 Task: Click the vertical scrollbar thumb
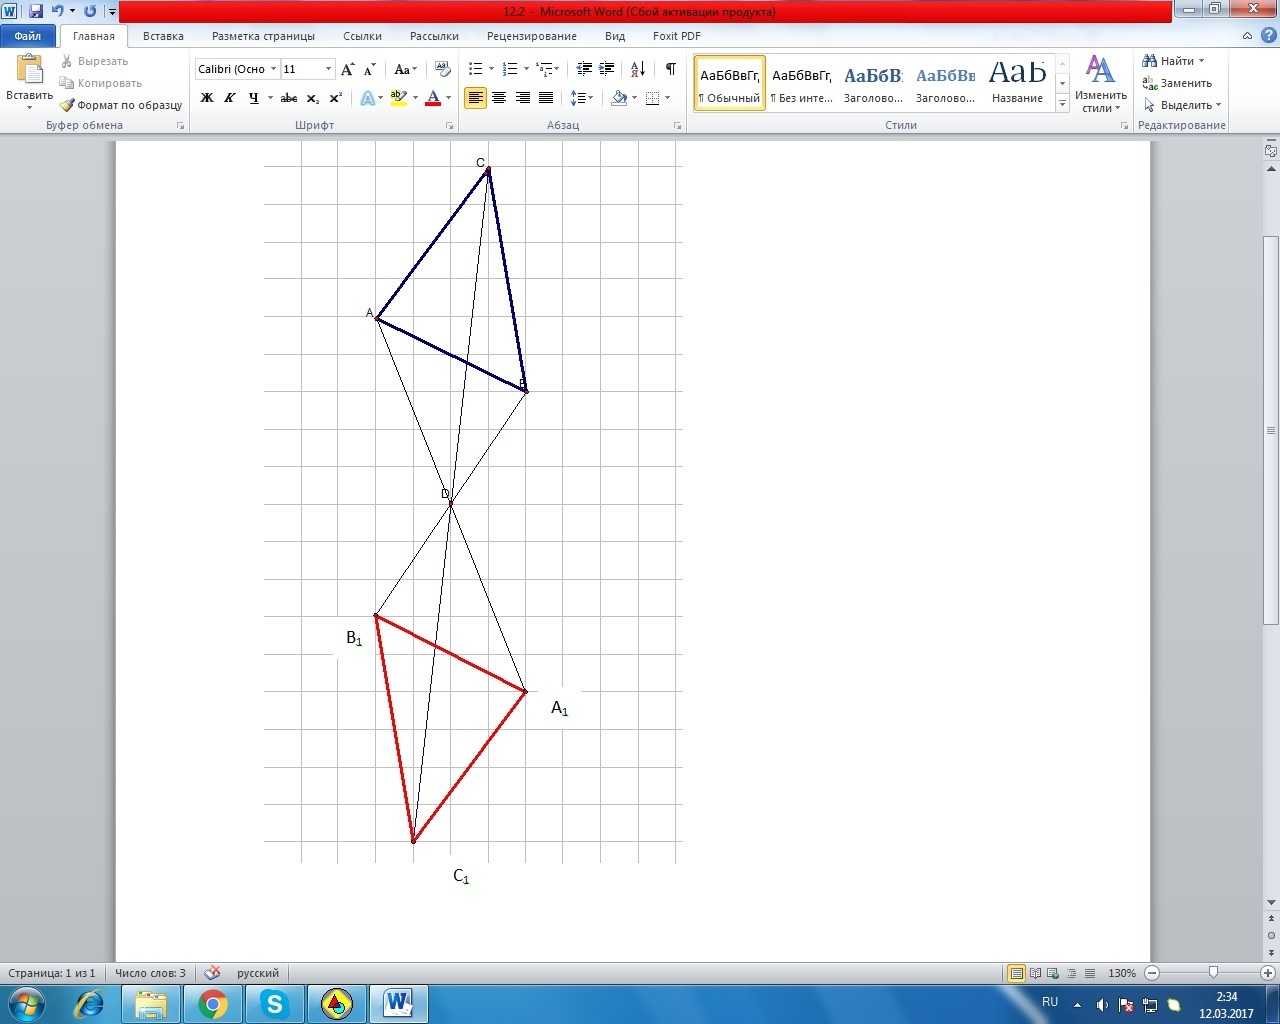coord(1271,430)
